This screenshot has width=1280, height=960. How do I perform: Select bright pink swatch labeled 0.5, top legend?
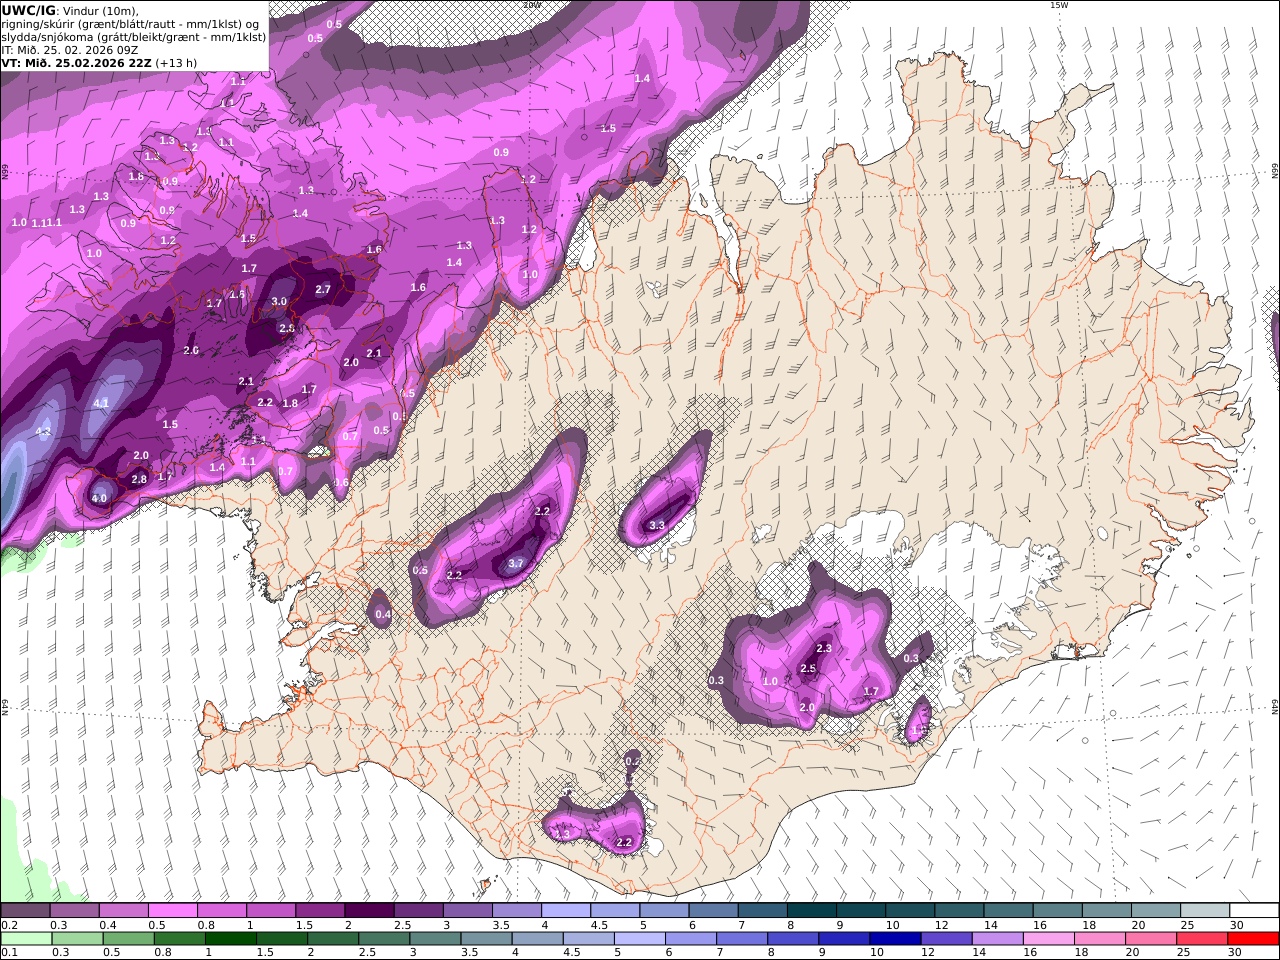[172, 910]
